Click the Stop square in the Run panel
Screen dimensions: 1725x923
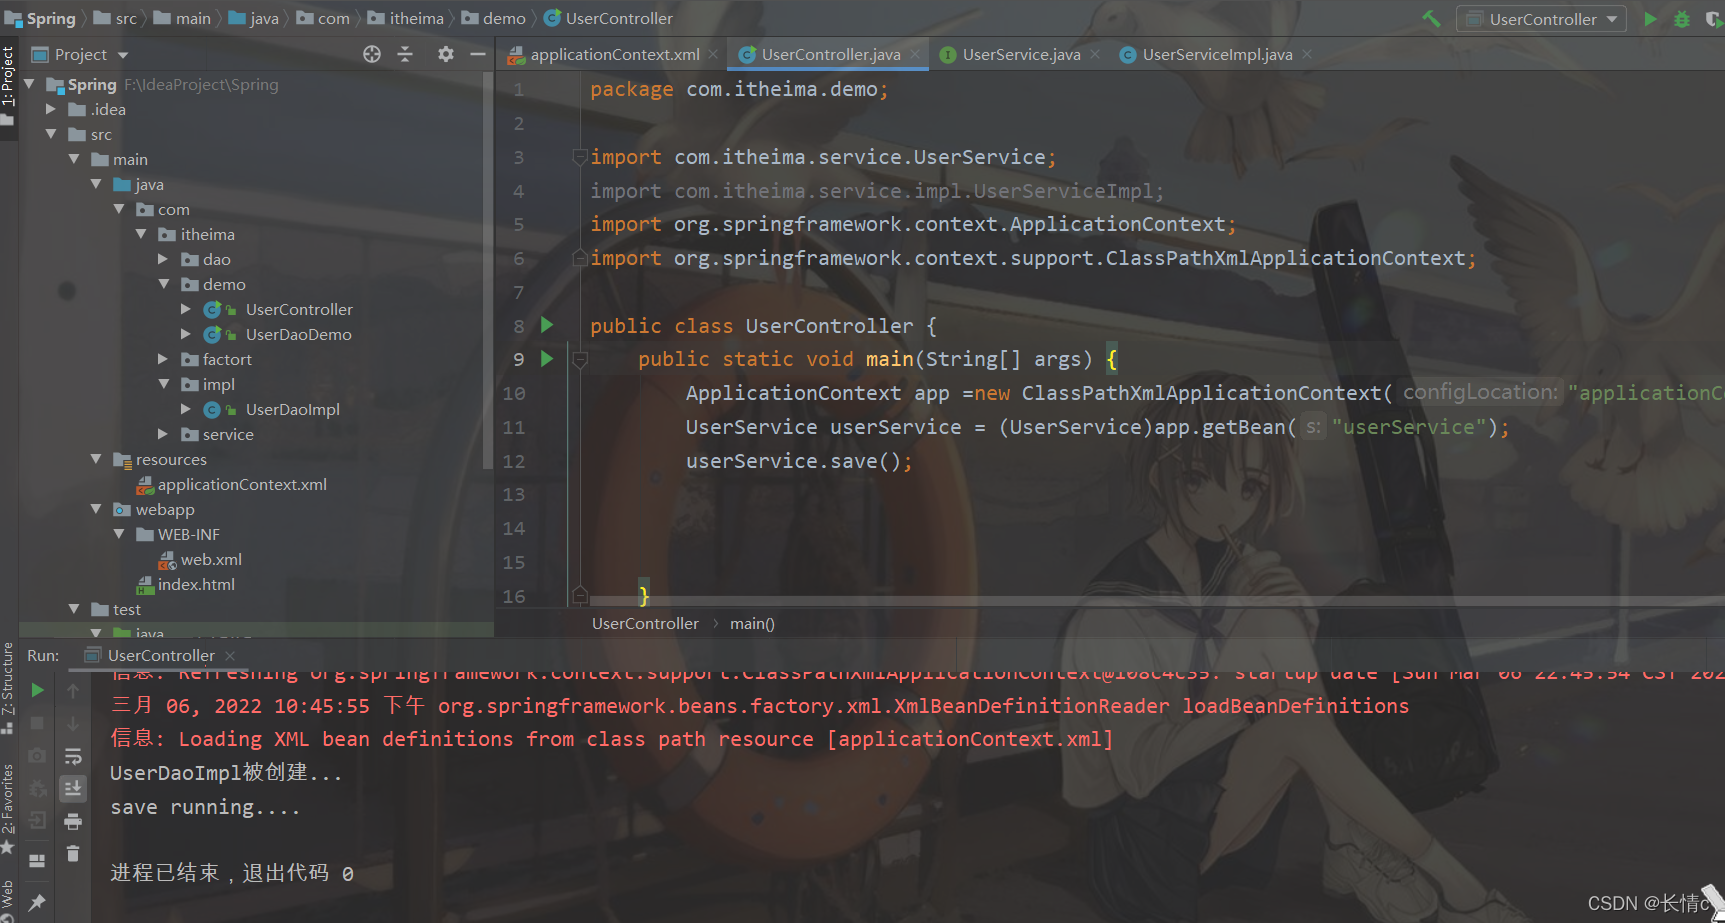(x=37, y=722)
